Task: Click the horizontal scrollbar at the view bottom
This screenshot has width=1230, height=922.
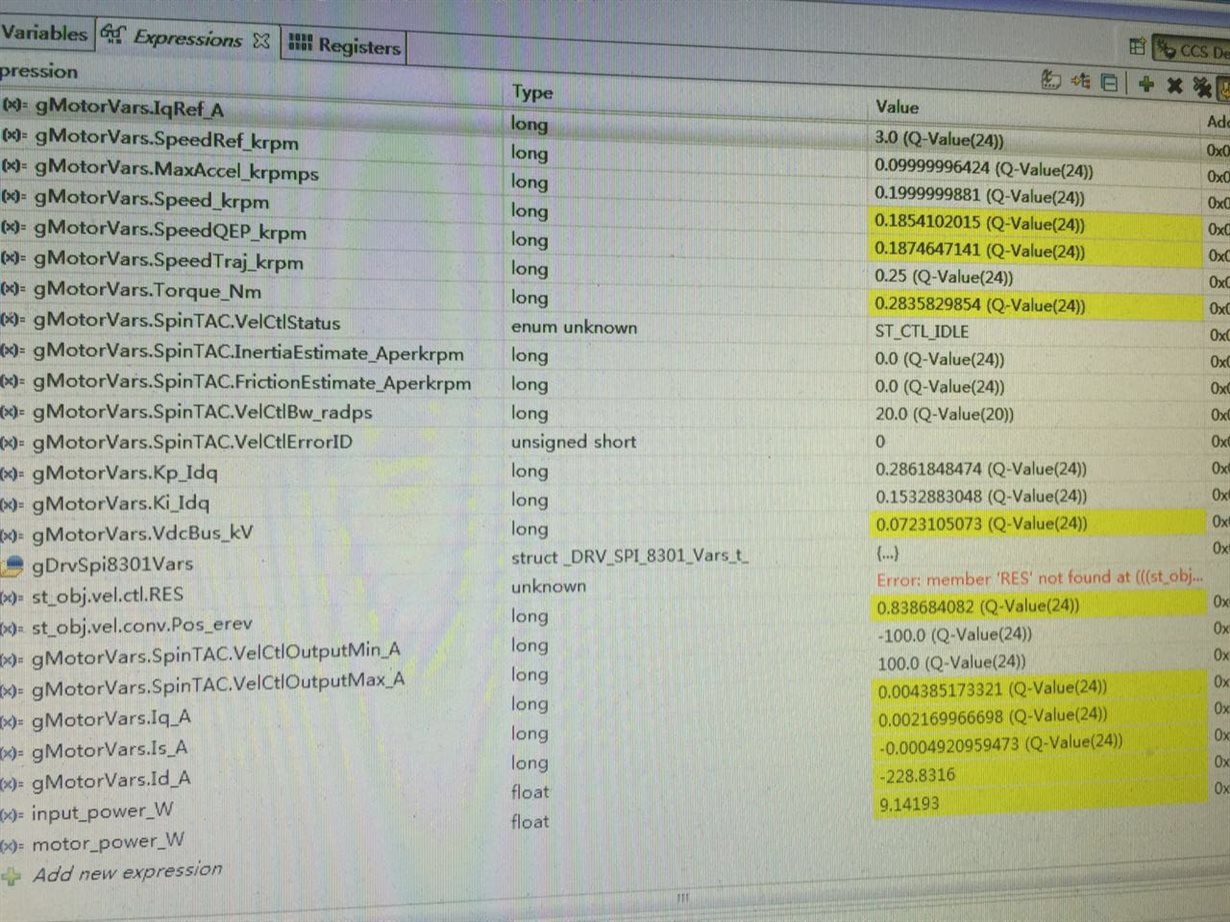Action: [x=683, y=898]
